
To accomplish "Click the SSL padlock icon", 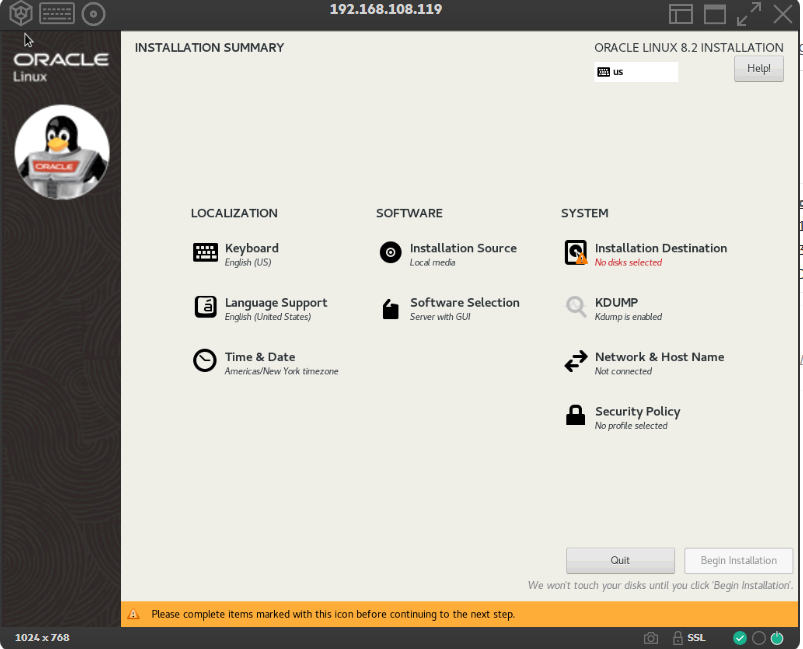I will pyautogui.click(x=678, y=638).
